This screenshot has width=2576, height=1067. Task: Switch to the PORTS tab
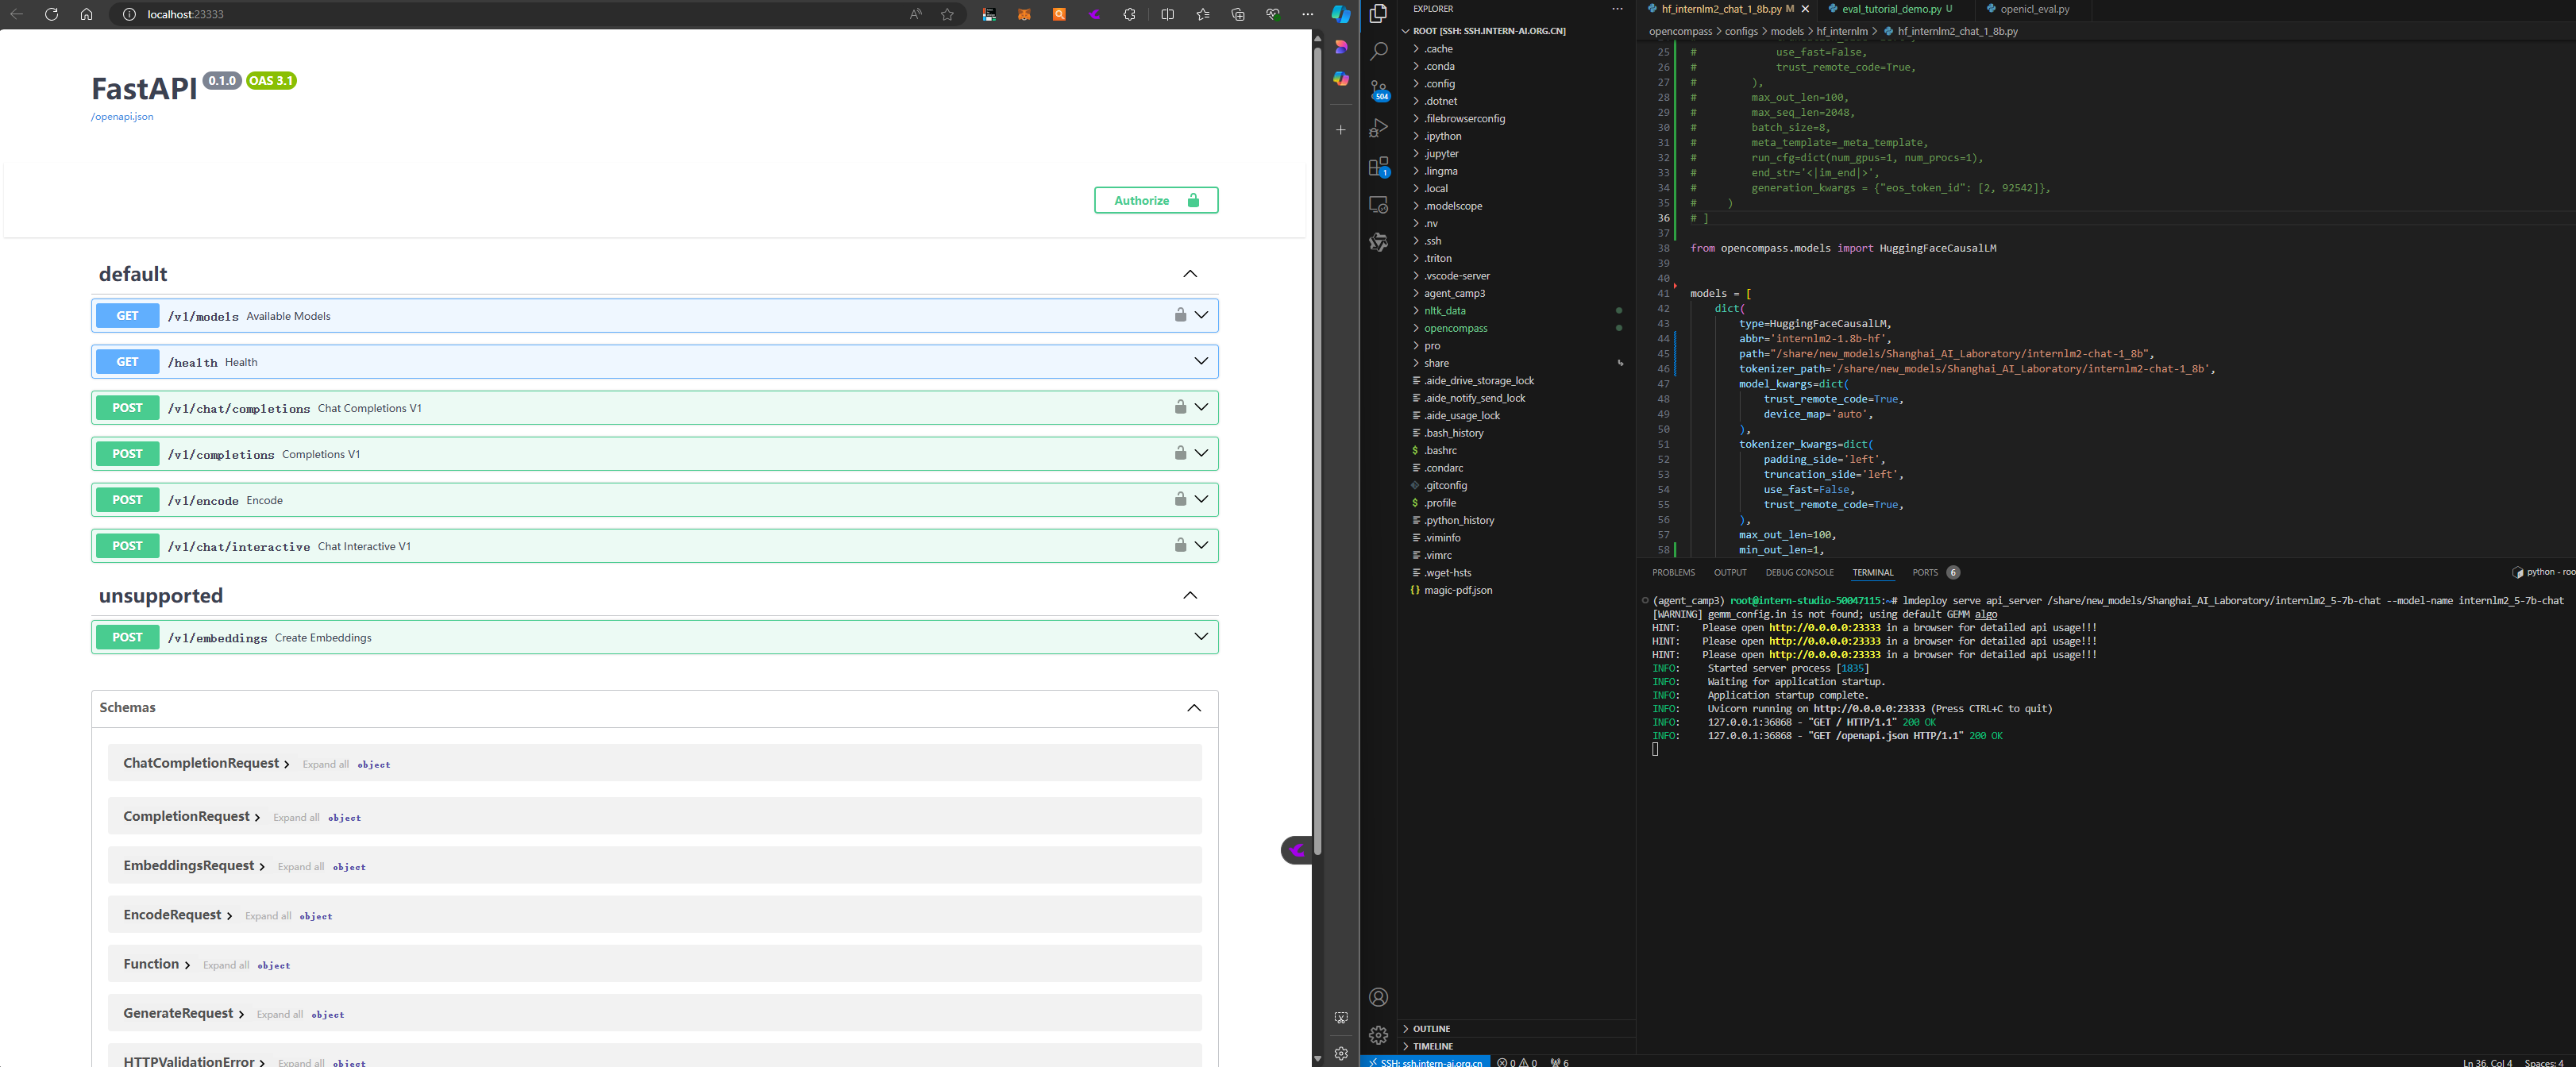click(x=1925, y=573)
